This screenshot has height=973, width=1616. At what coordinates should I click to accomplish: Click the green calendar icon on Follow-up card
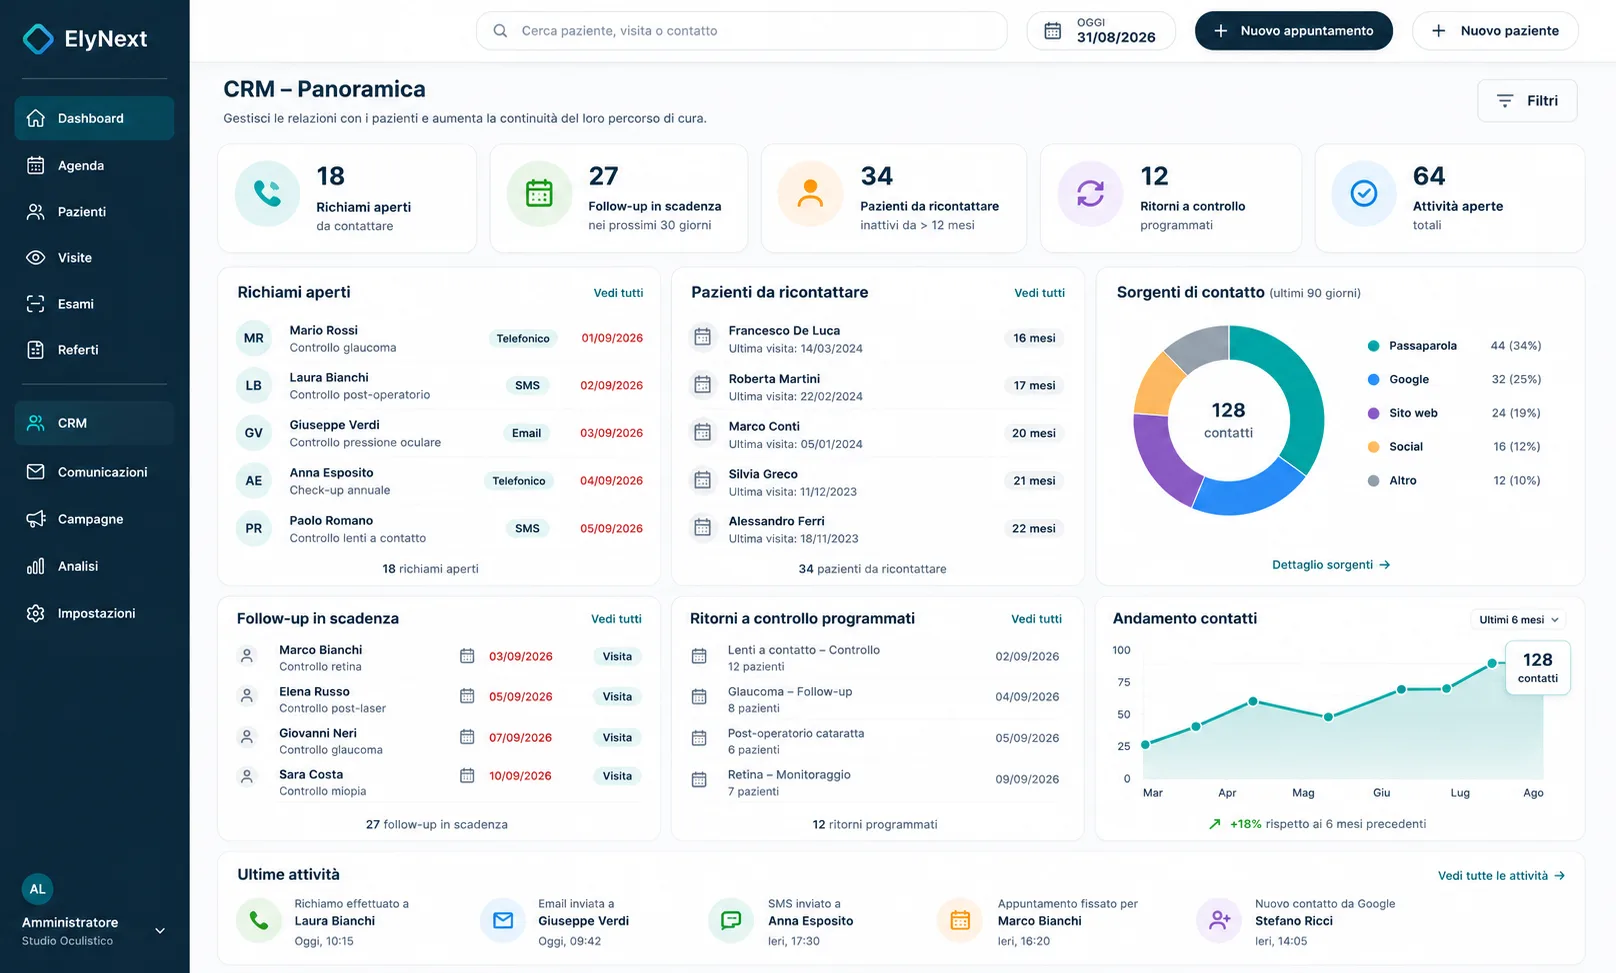click(x=539, y=193)
